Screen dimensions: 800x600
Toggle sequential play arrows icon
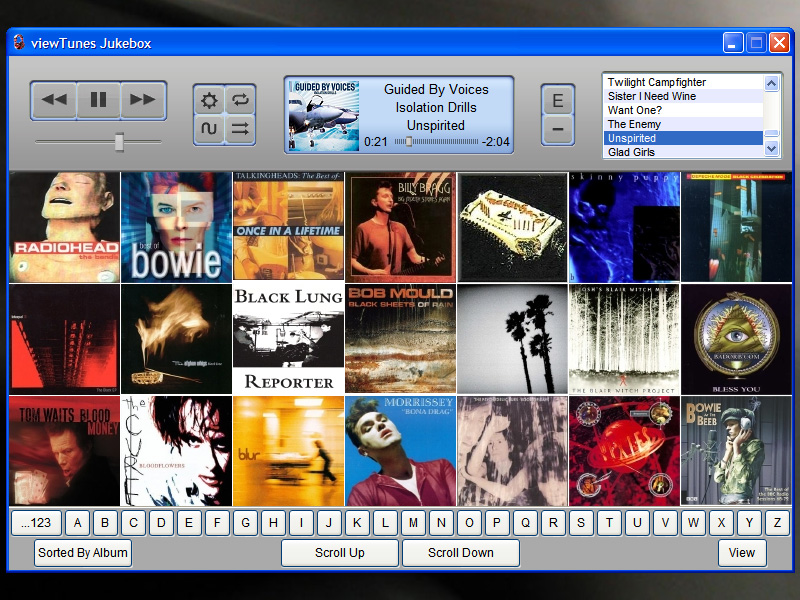240,129
